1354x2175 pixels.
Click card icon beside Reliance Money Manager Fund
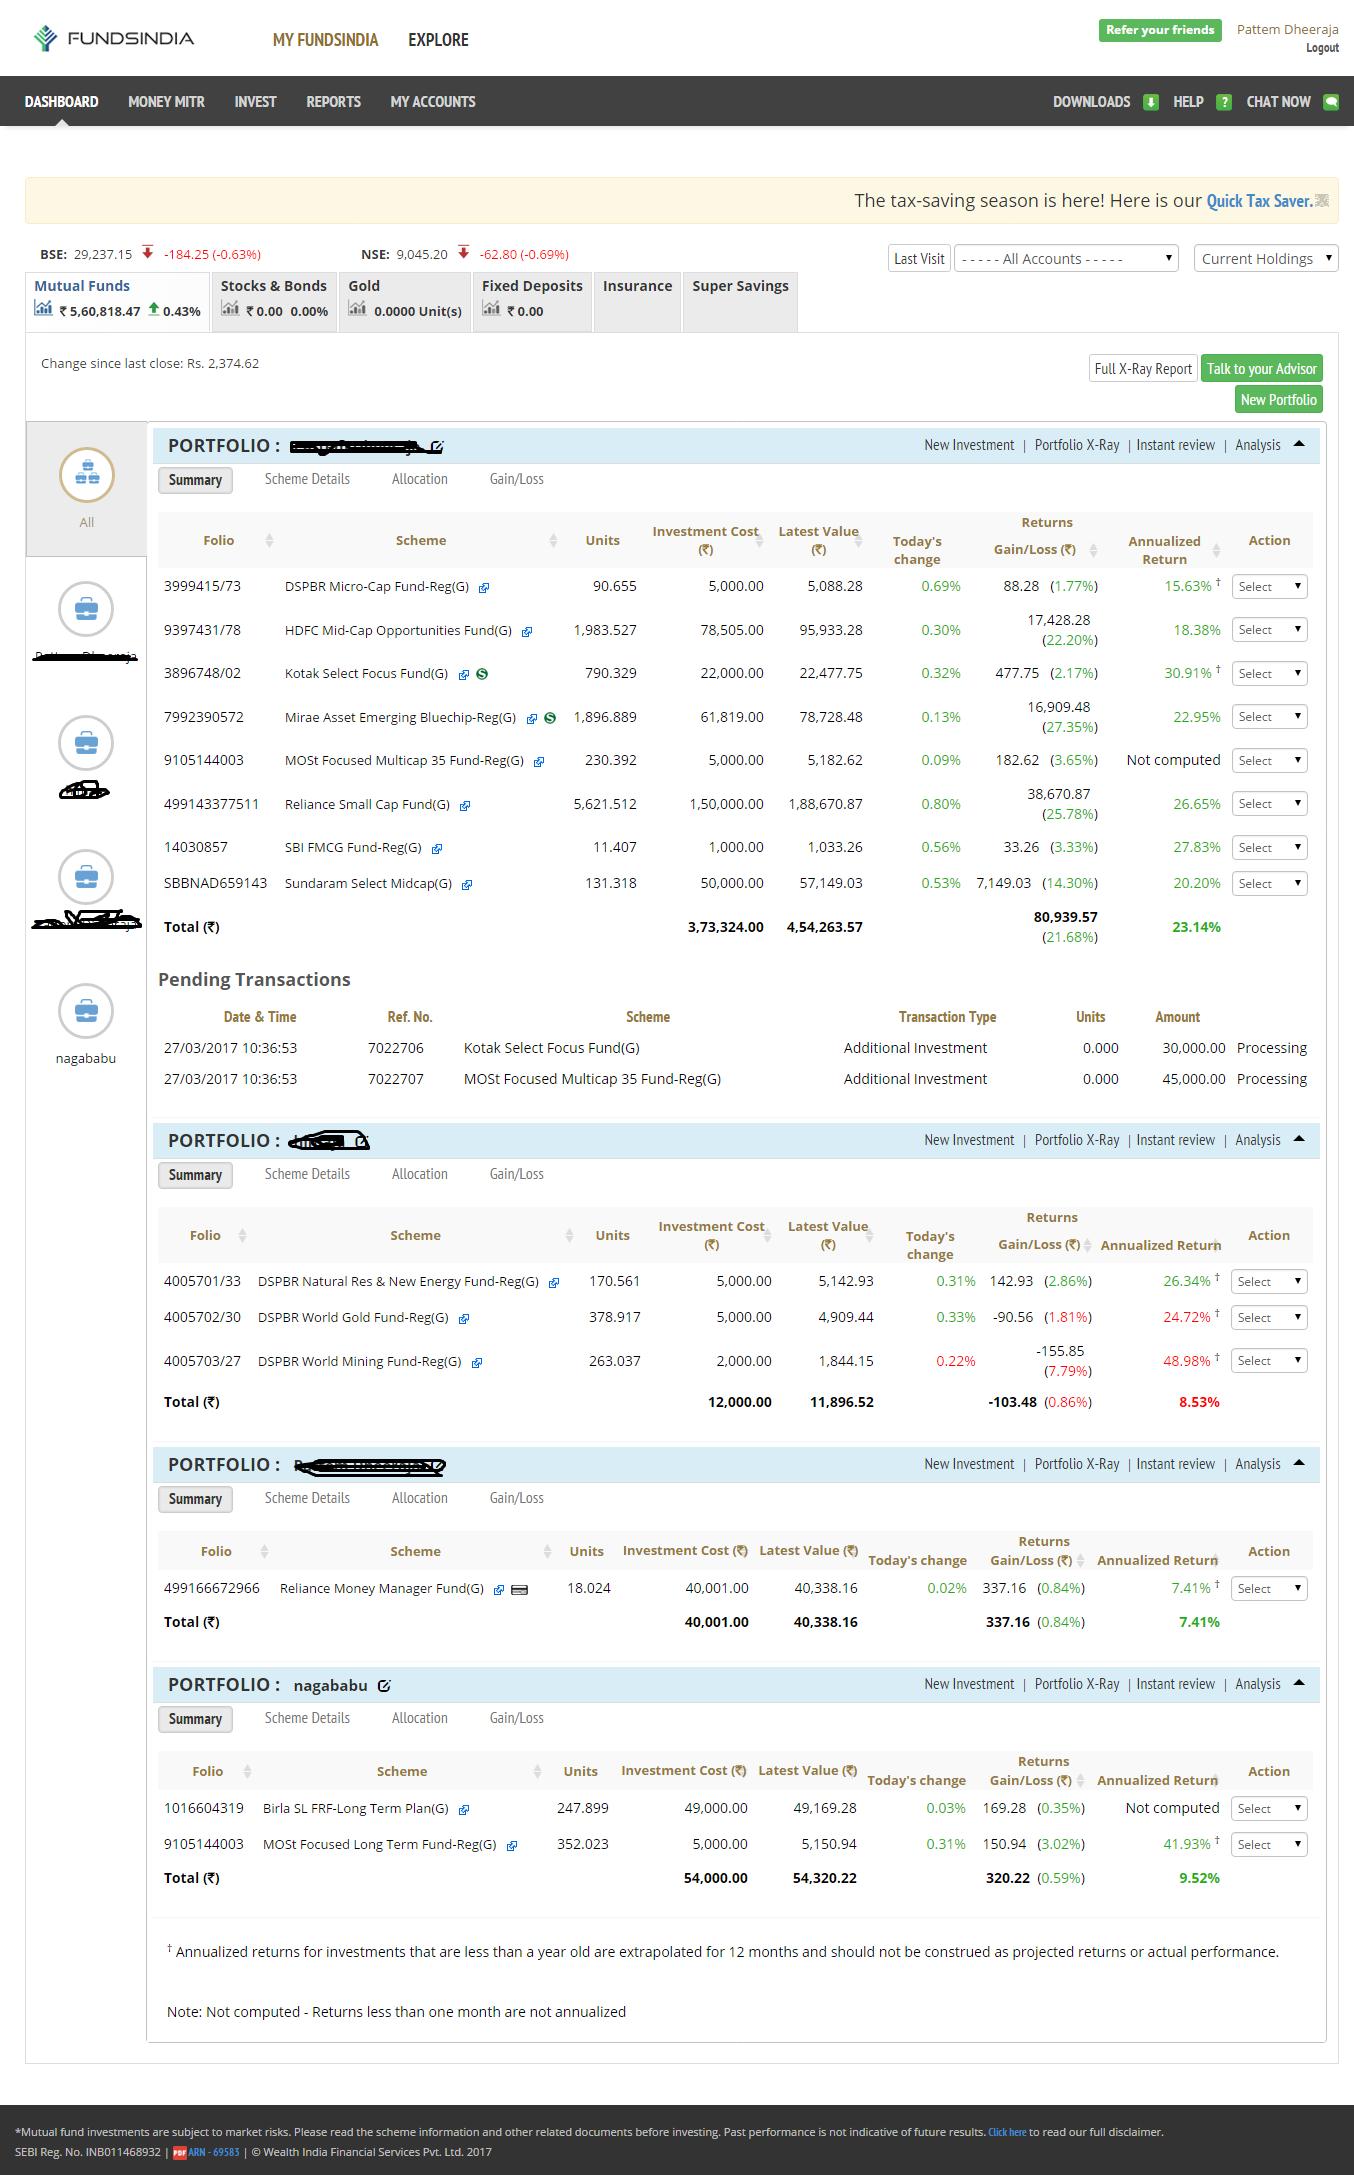tap(519, 1590)
